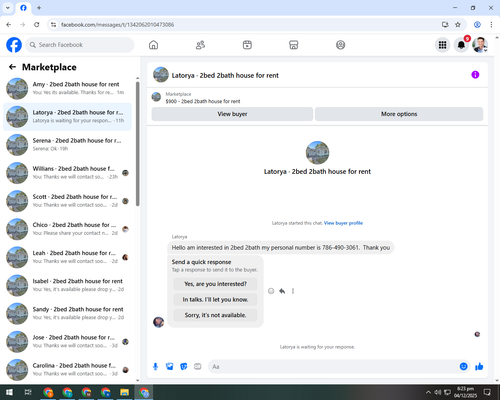Image resolution: width=500 pixels, height=400 pixels.
Task: Click the browser address bar URL
Action: 117,25
